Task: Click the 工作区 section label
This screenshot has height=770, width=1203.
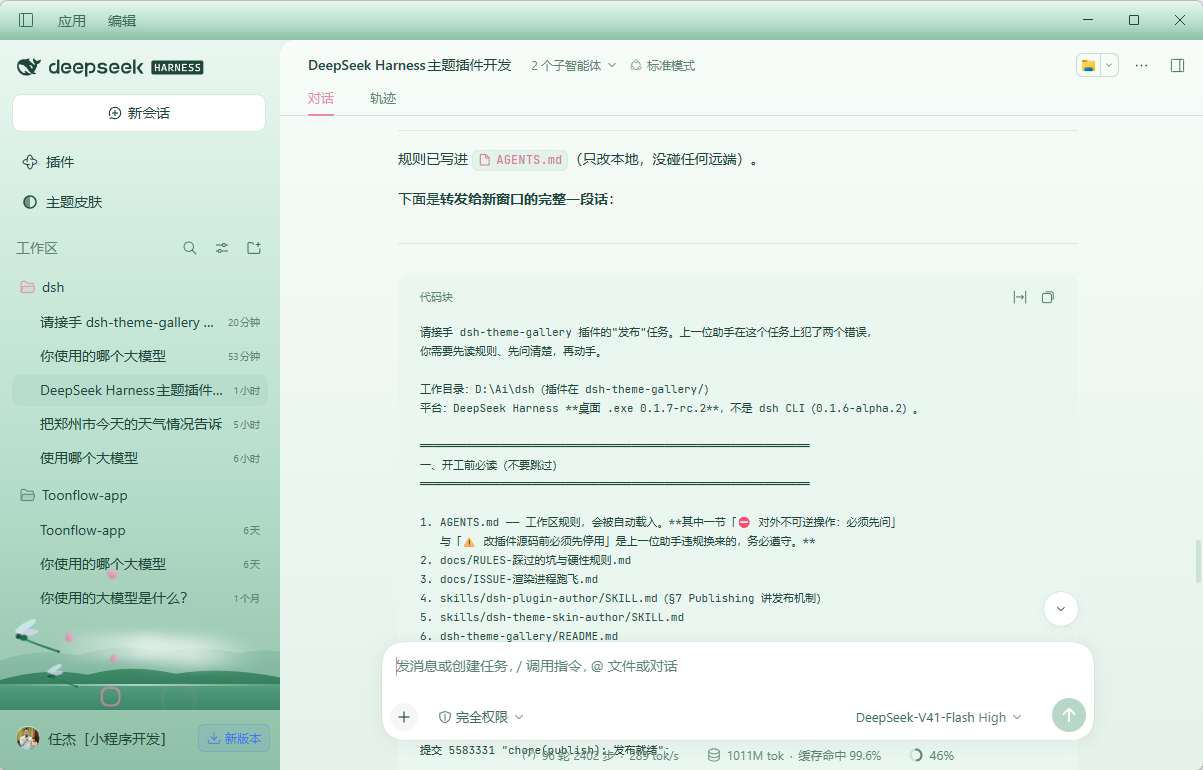Action: [x=37, y=248]
